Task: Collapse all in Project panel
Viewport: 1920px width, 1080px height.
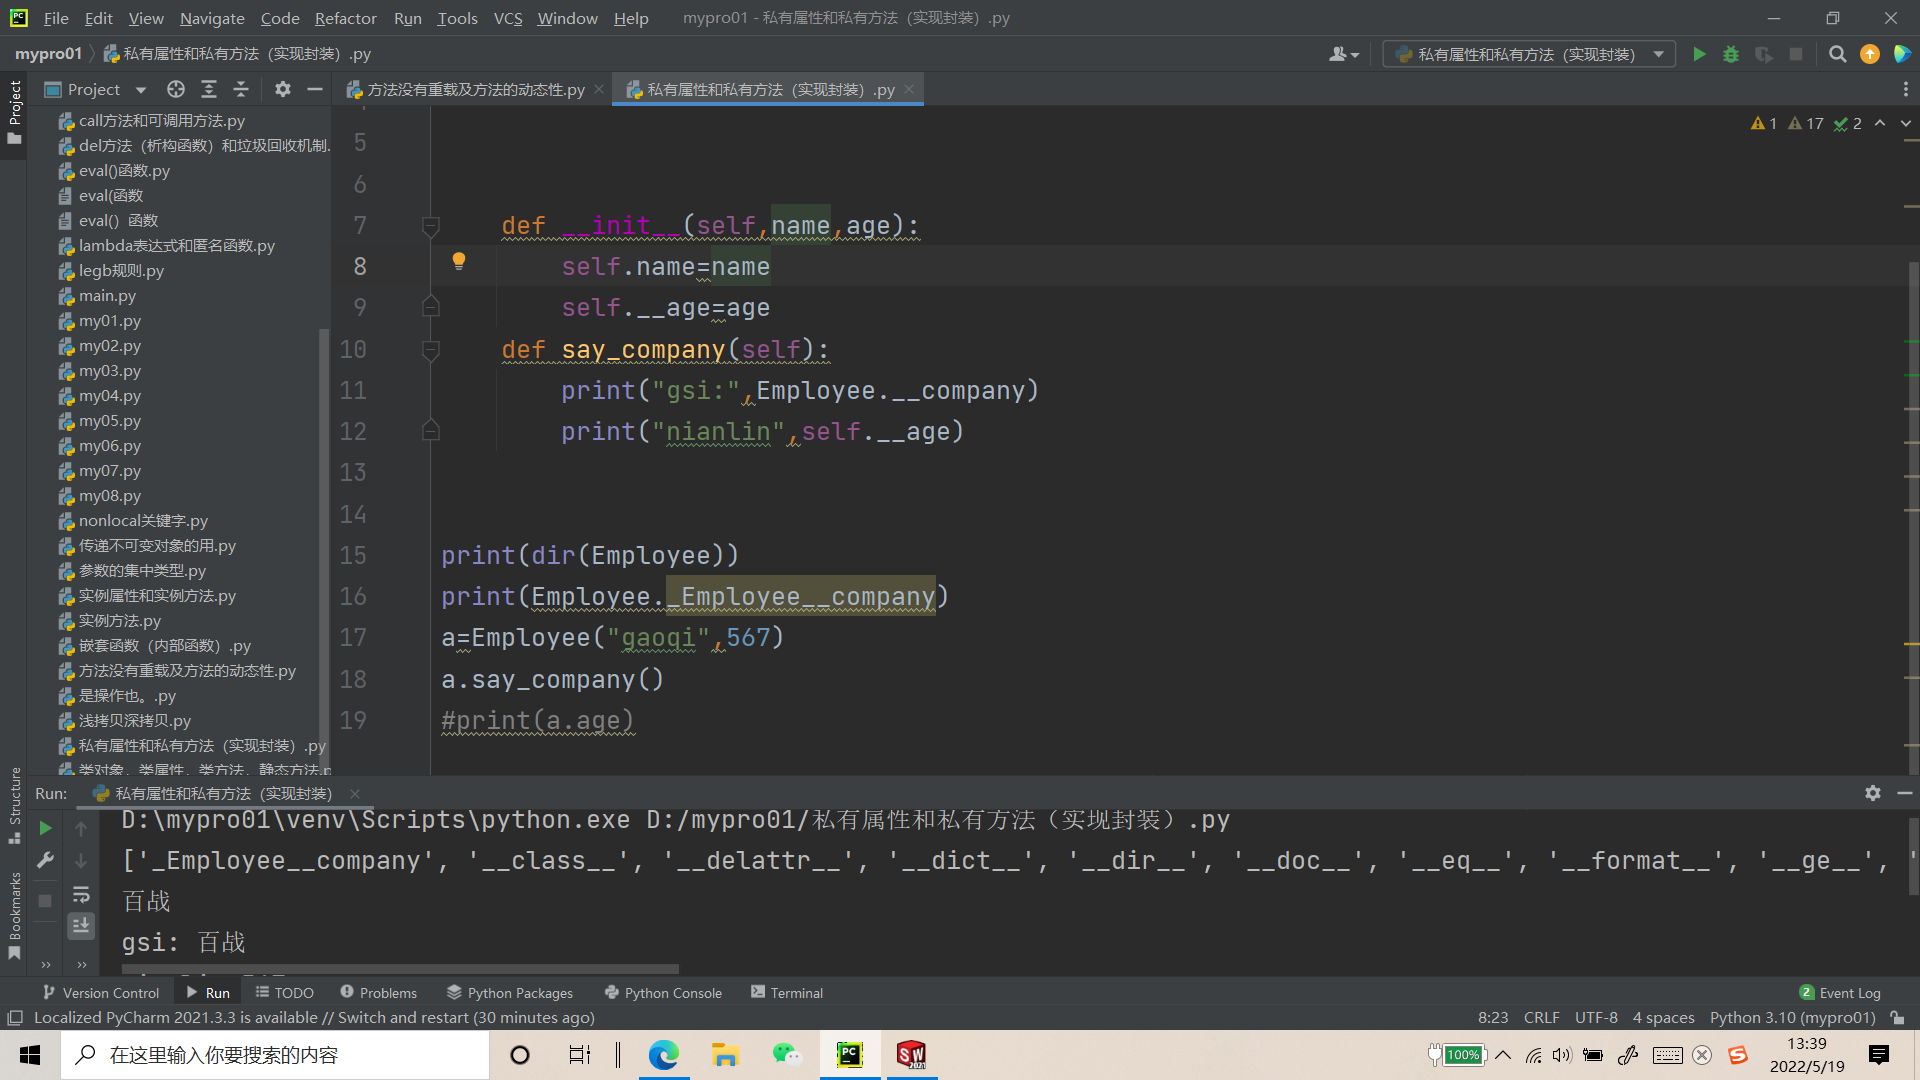Action: (x=241, y=89)
